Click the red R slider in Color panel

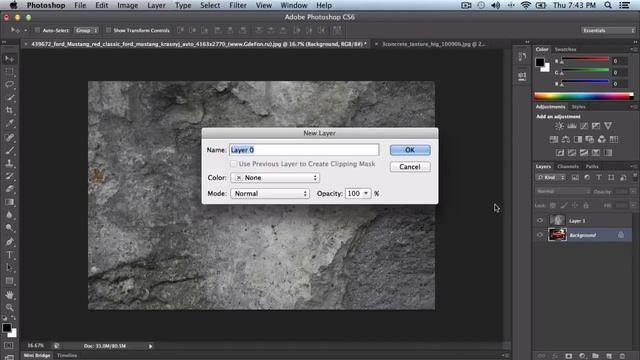pyautogui.click(x=585, y=60)
